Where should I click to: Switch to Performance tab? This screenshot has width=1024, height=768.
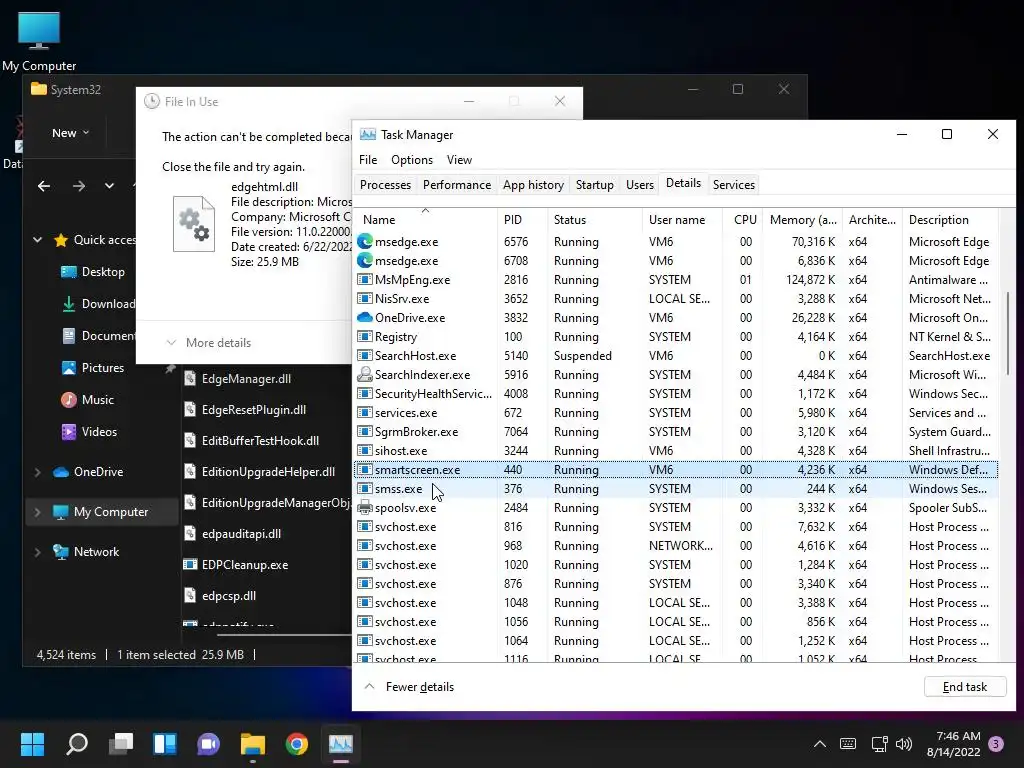coord(456,185)
